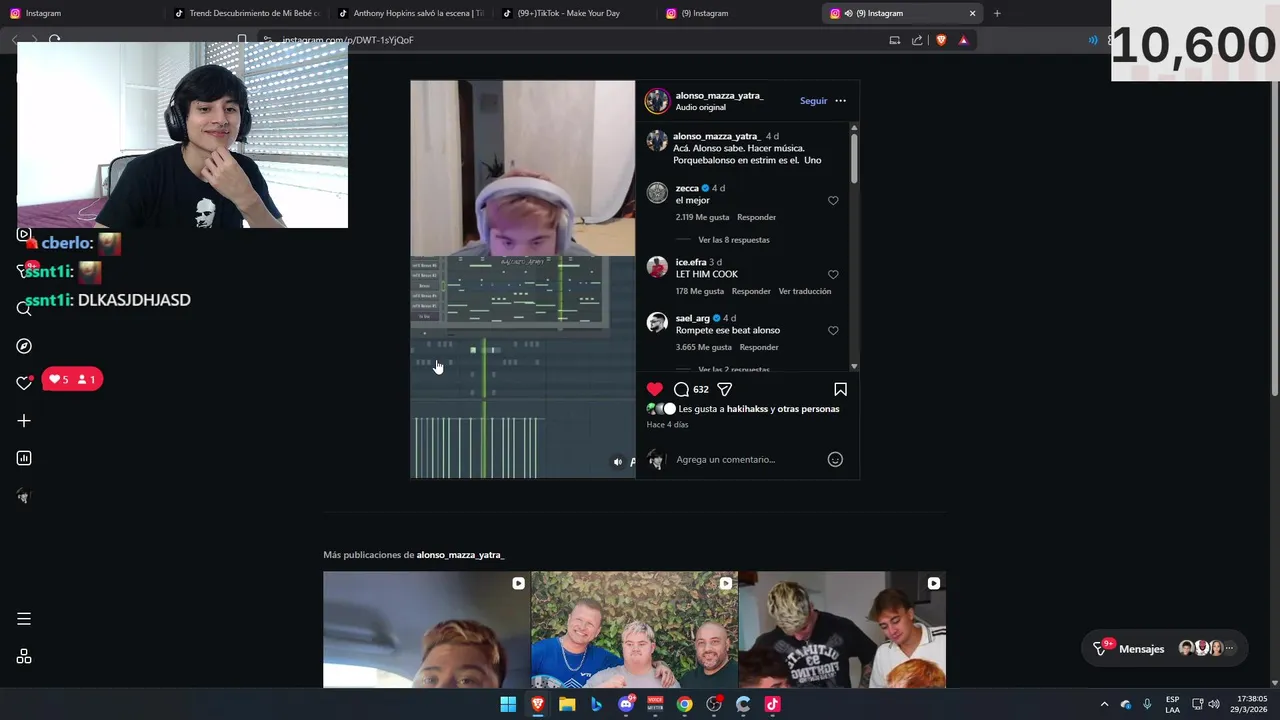Switch to the inactive '(9) Instagram' tab
Viewport: 1280px width, 720px height.
click(738, 13)
